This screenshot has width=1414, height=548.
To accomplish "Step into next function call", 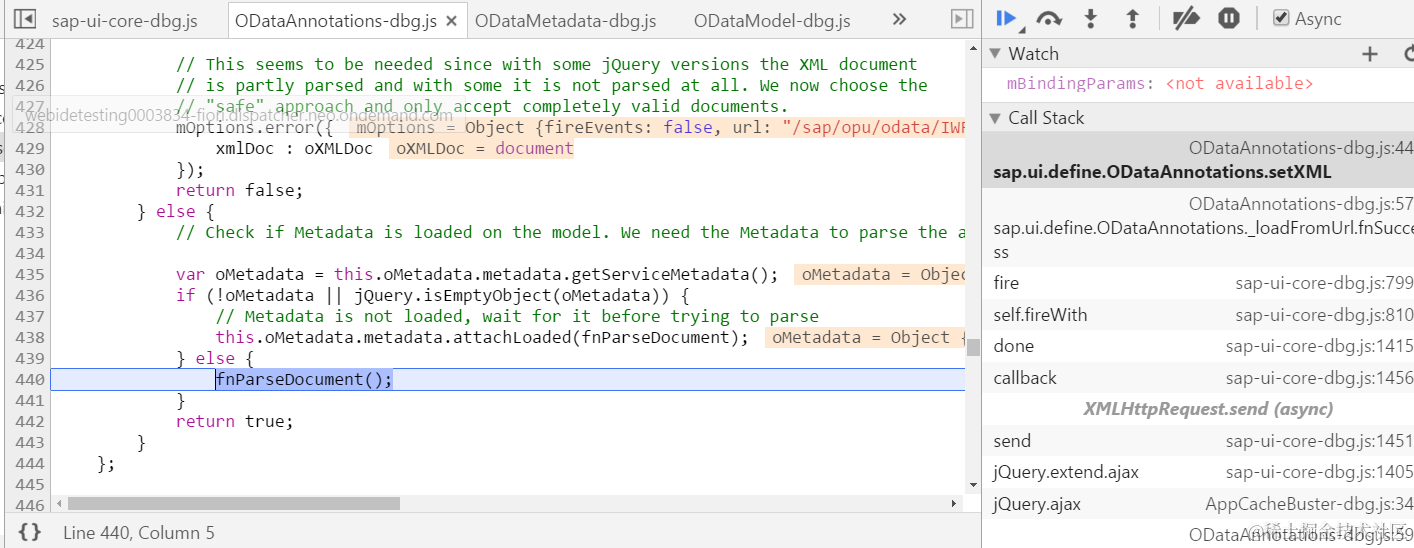I will coord(1091,18).
